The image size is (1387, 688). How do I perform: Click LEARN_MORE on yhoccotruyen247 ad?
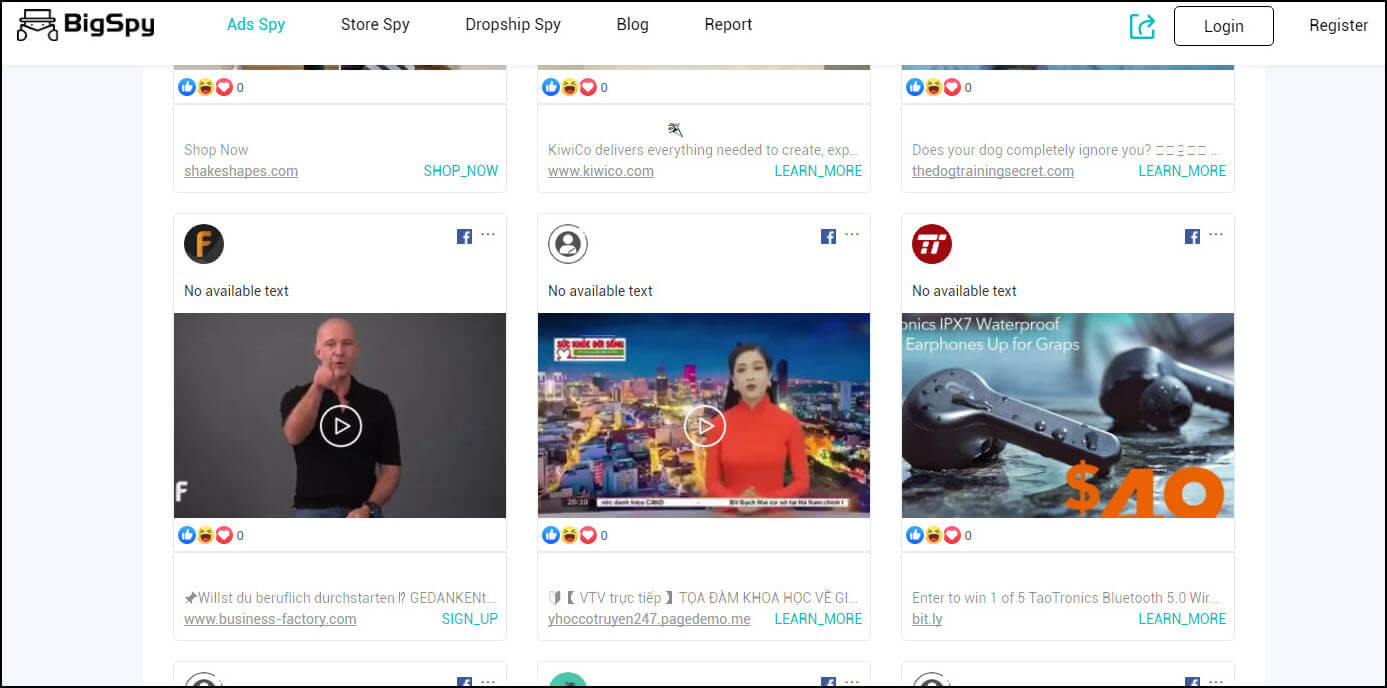[818, 619]
